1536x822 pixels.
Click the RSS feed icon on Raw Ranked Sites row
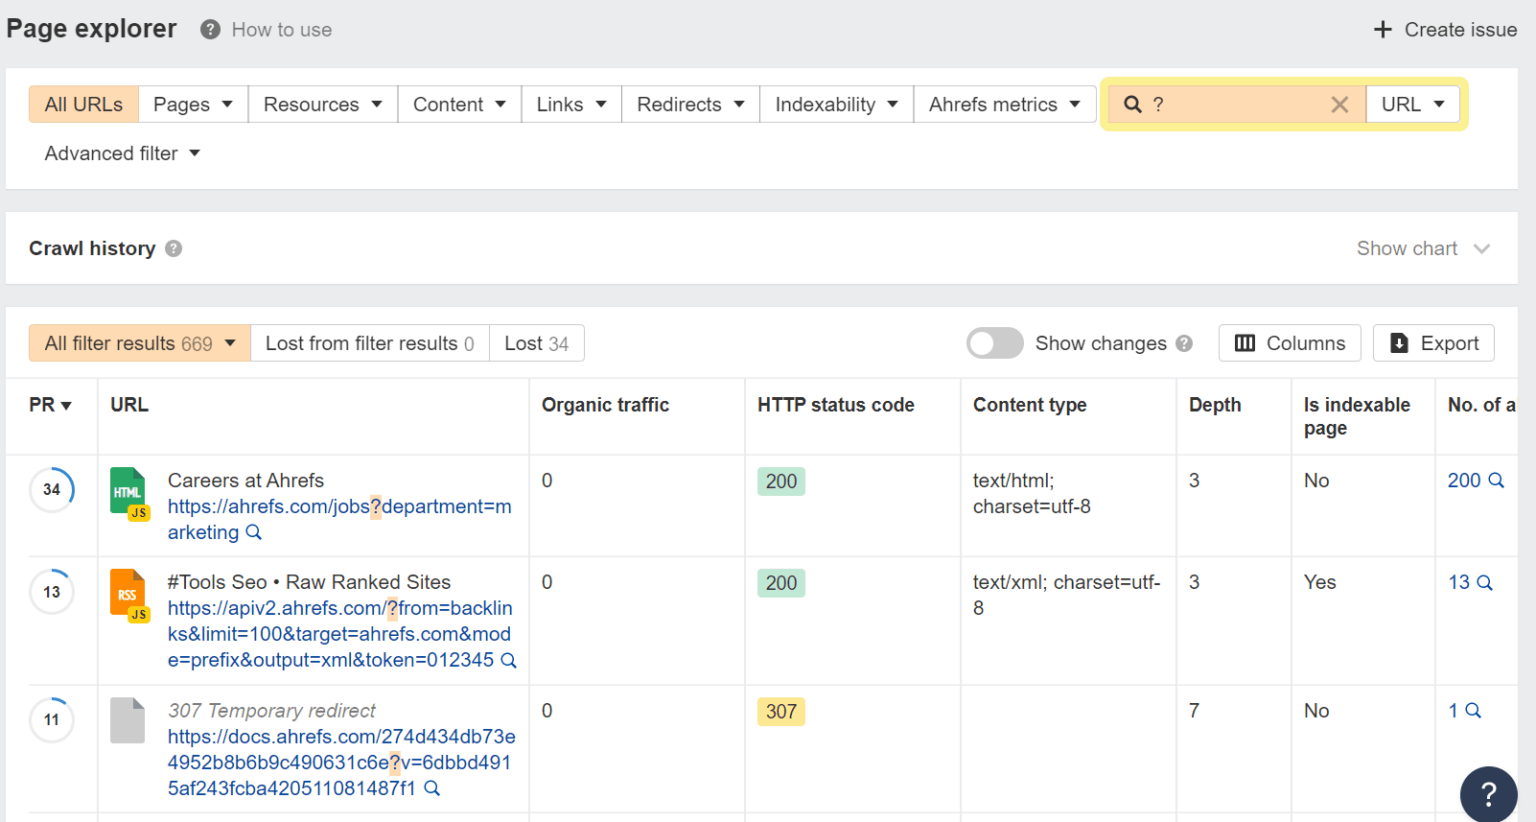(x=128, y=593)
